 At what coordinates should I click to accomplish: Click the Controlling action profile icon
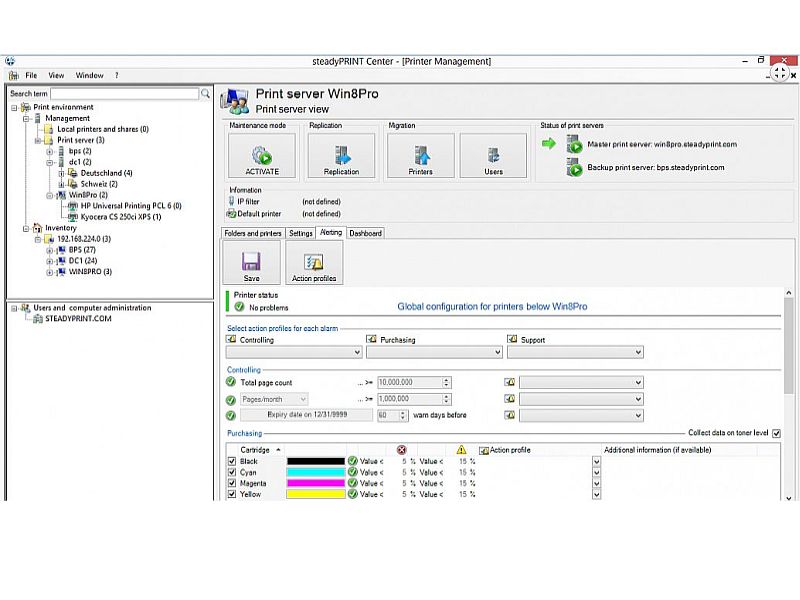[x=231, y=339]
